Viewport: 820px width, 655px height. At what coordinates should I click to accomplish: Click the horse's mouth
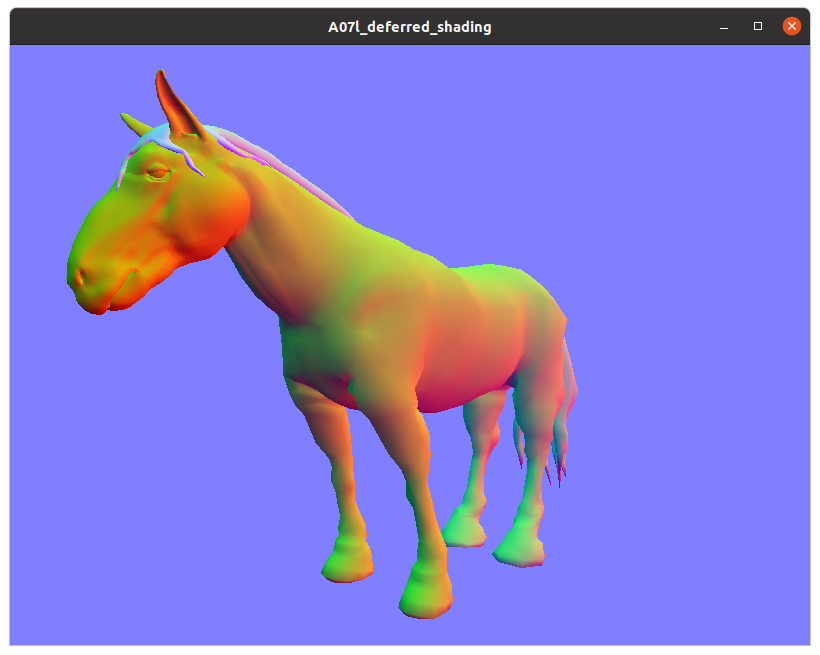click(x=110, y=298)
